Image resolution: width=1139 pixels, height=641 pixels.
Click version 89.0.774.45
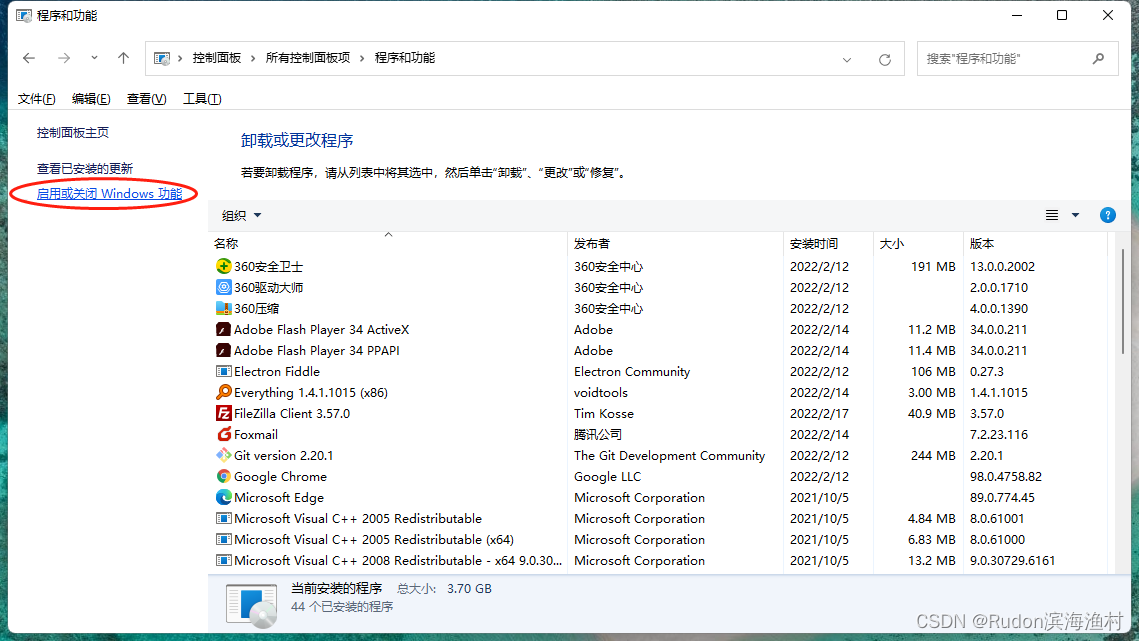(1002, 498)
